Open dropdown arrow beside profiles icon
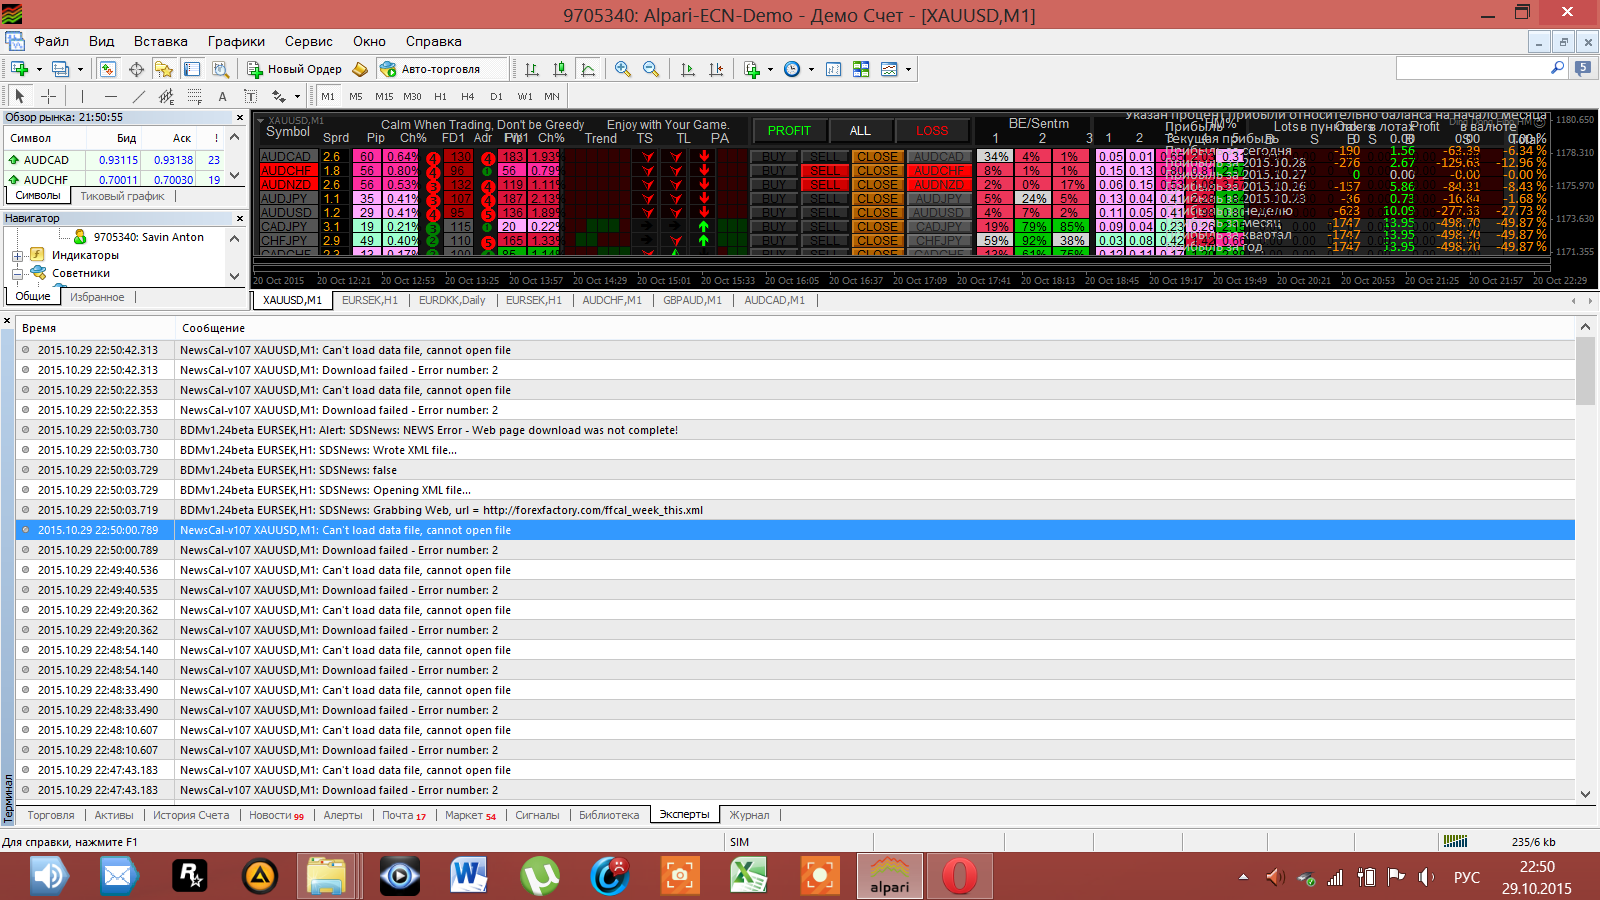The height and width of the screenshot is (900, 1600). coord(80,69)
